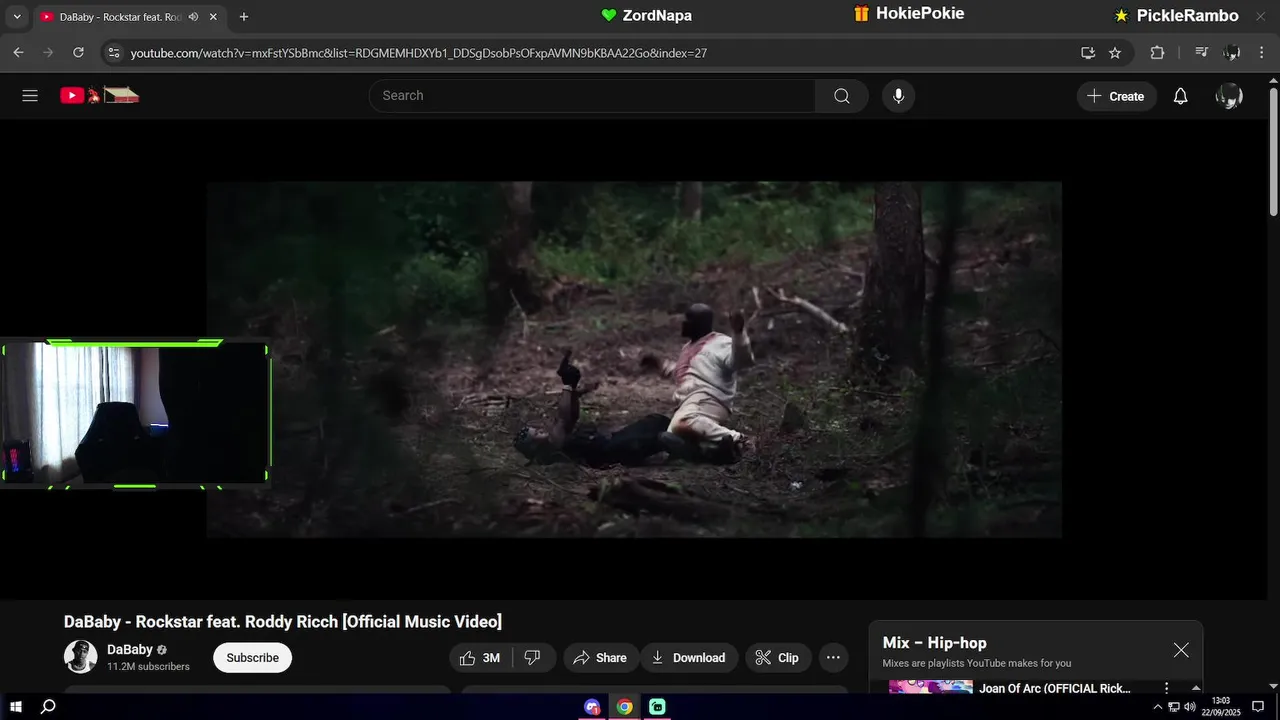This screenshot has width=1280, height=720.
Task: Install app icon in address bar
Action: click(1088, 53)
